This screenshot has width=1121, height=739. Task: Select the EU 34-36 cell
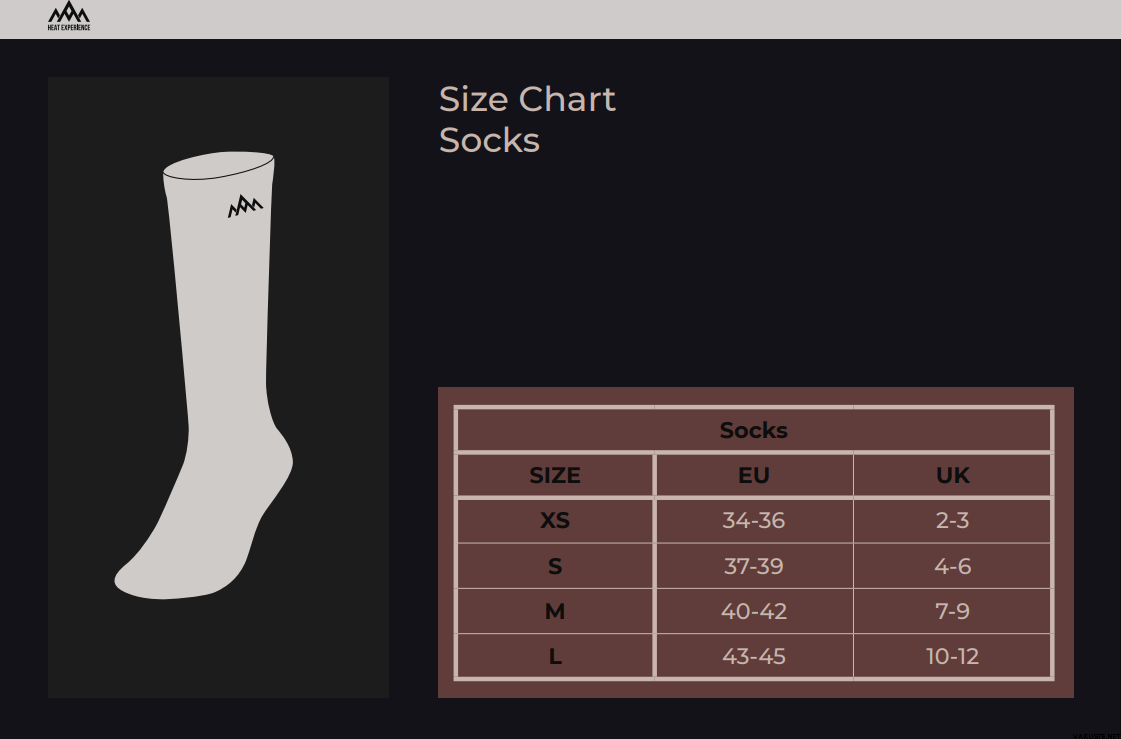pyautogui.click(x=754, y=520)
